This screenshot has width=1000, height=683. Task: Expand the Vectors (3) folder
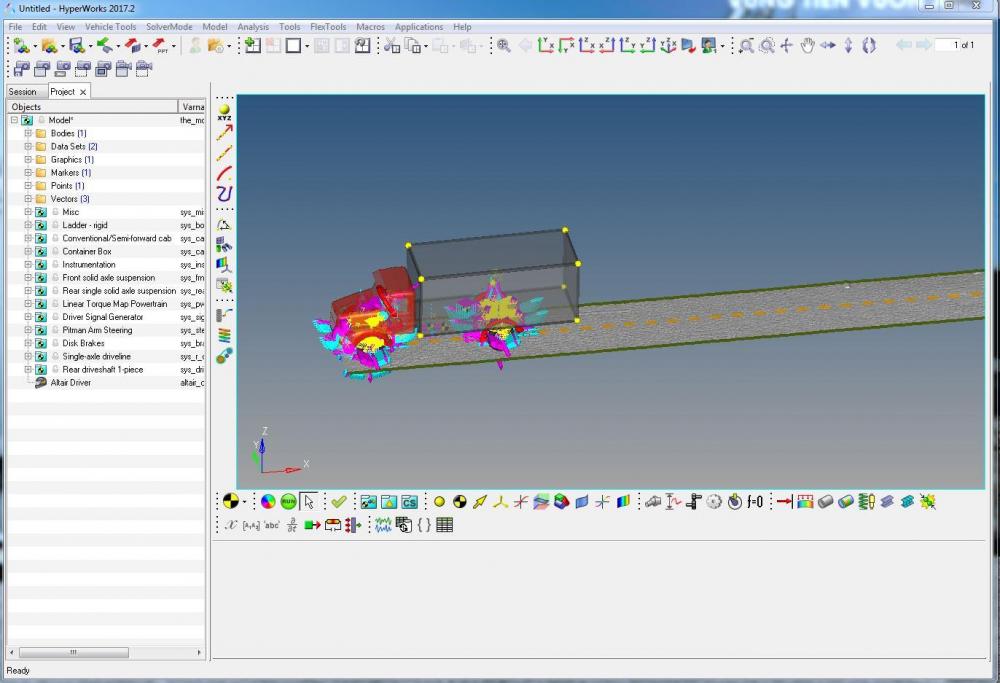pos(28,199)
